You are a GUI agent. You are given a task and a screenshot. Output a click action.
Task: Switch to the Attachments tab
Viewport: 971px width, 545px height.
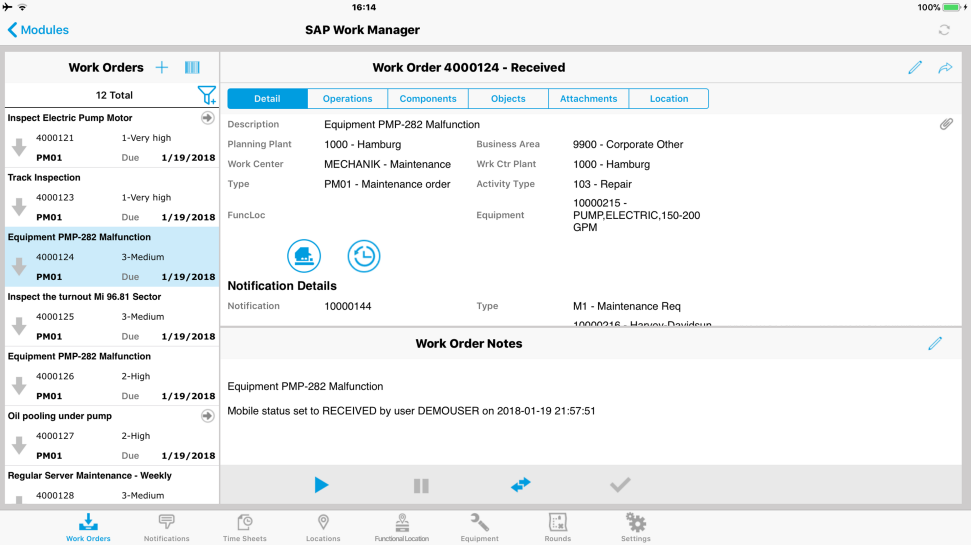(x=588, y=98)
